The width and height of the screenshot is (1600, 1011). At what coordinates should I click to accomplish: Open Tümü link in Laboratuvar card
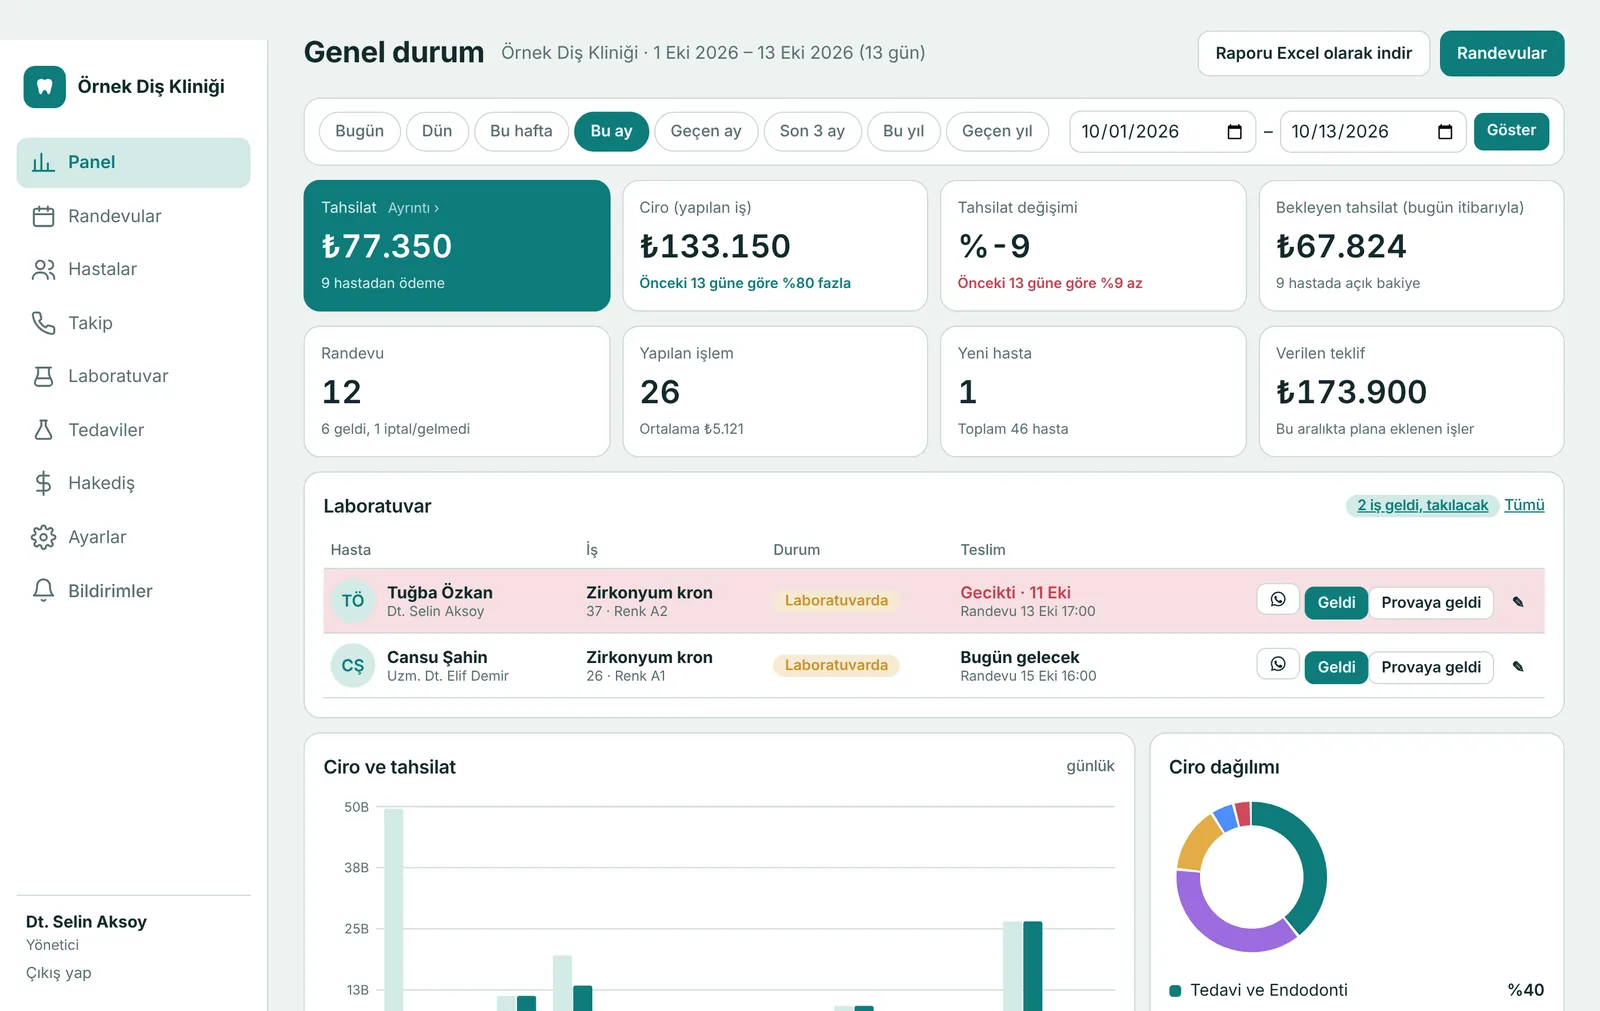[1524, 506]
